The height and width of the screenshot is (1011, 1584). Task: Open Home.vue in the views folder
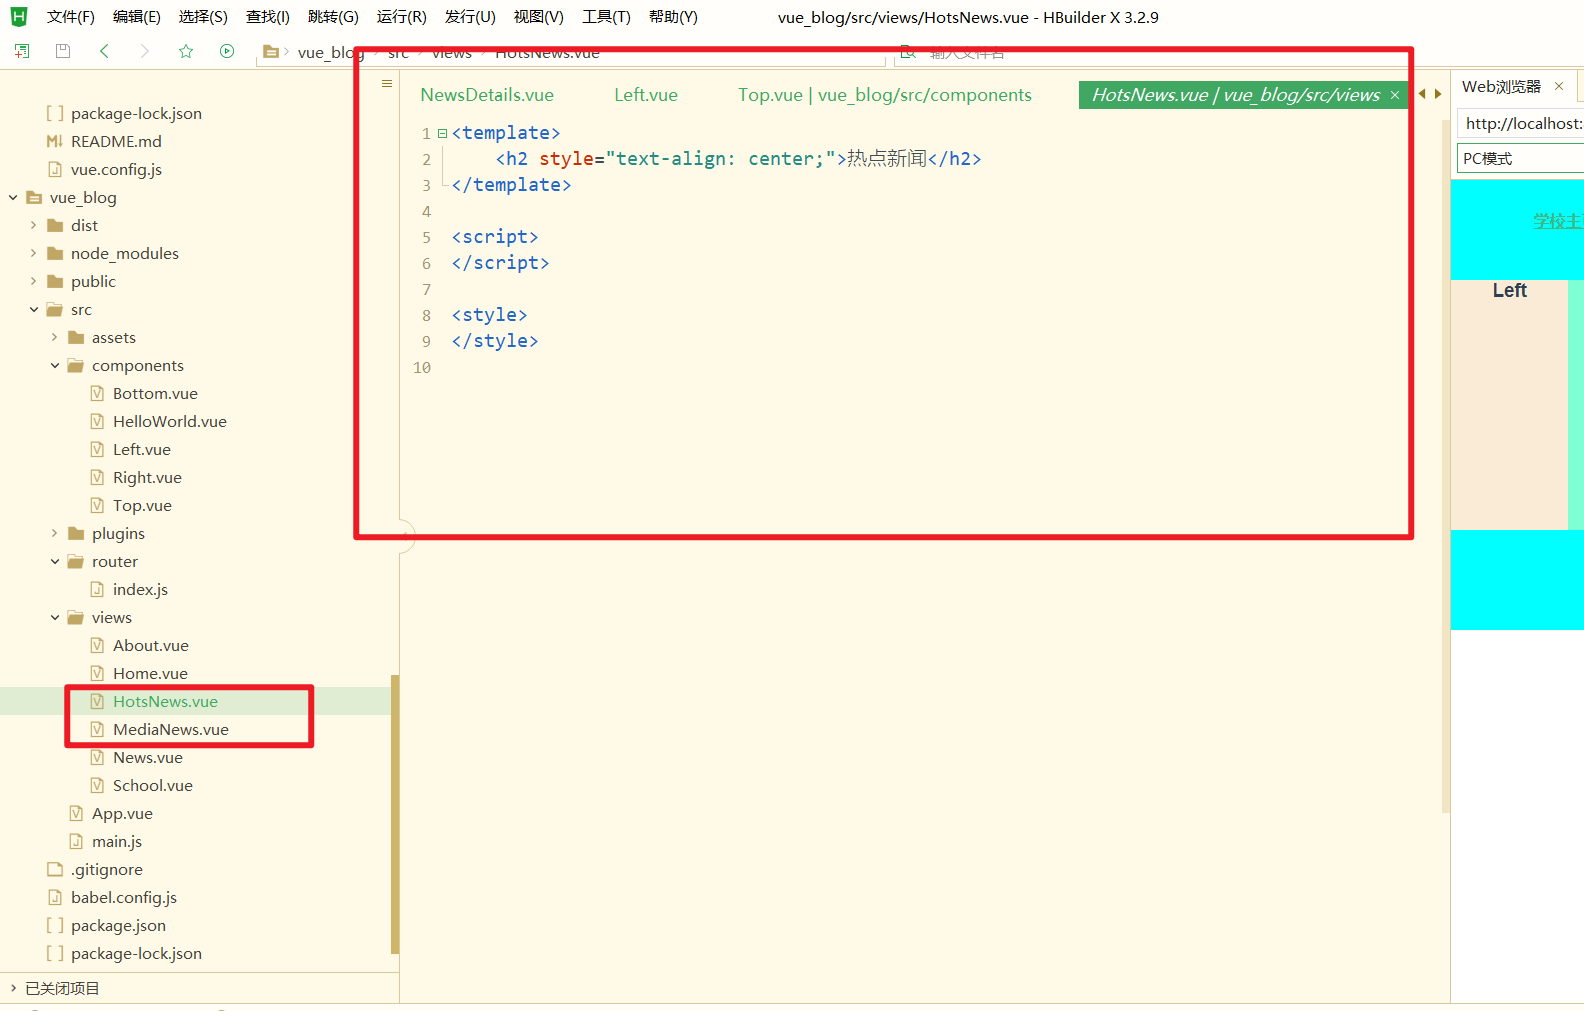(x=150, y=674)
